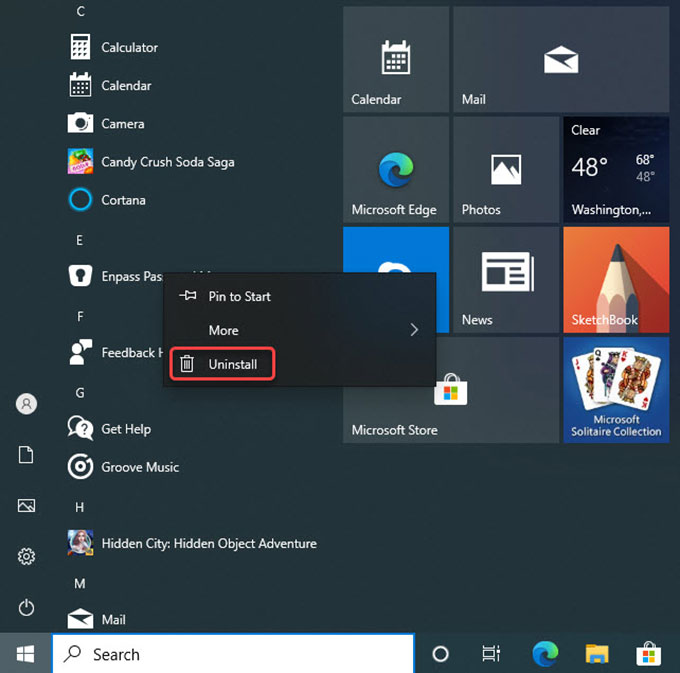Open Task View on the taskbar
Viewport: 680px width, 673px height.
click(x=491, y=654)
